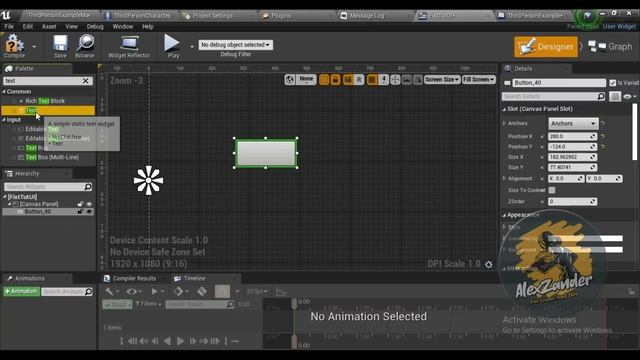Open the timeline Filters button
This screenshot has height=360, width=640.
click(x=148, y=304)
